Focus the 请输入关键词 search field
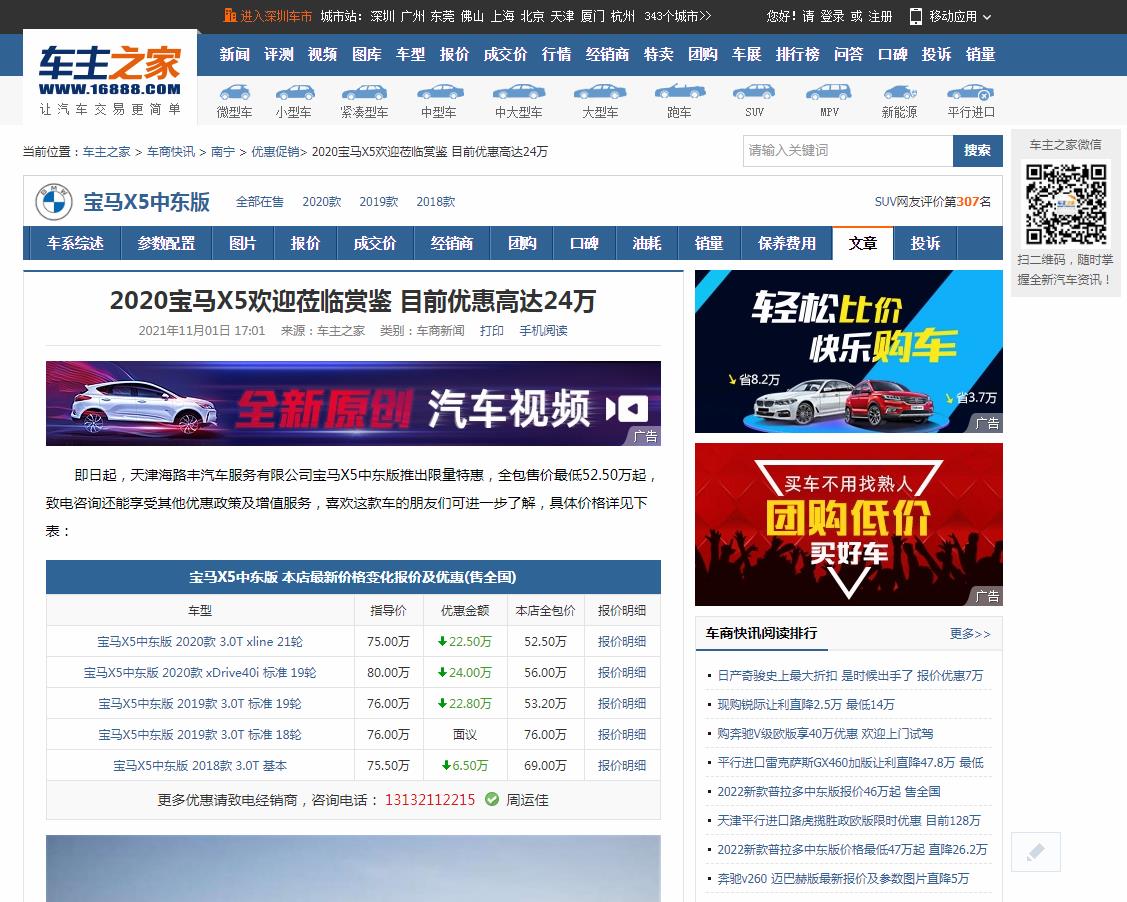The width and height of the screenshot is (1127, 902). tap(848, 151)
